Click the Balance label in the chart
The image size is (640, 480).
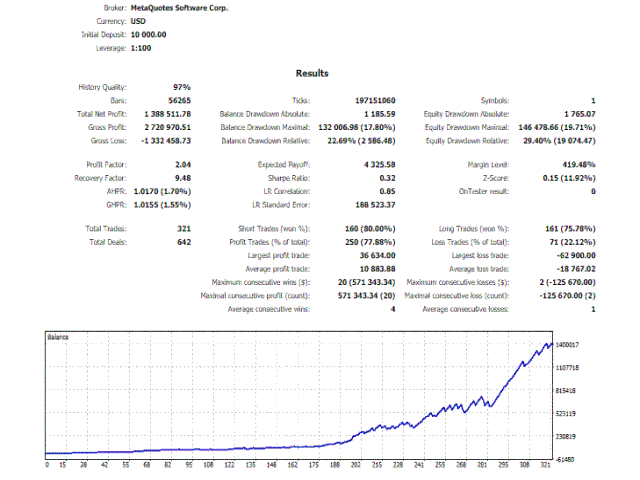(x=58, y=337)
